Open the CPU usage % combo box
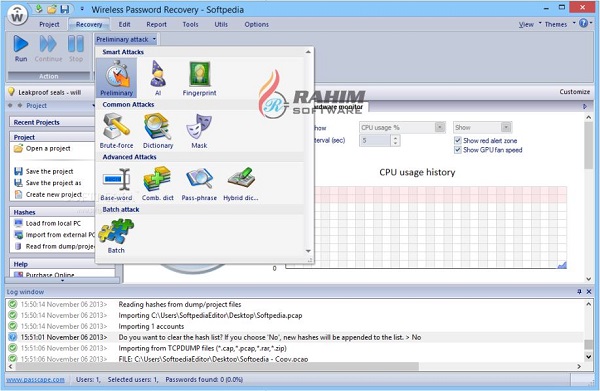The image size is (600, 391). [x=402, y=127]
